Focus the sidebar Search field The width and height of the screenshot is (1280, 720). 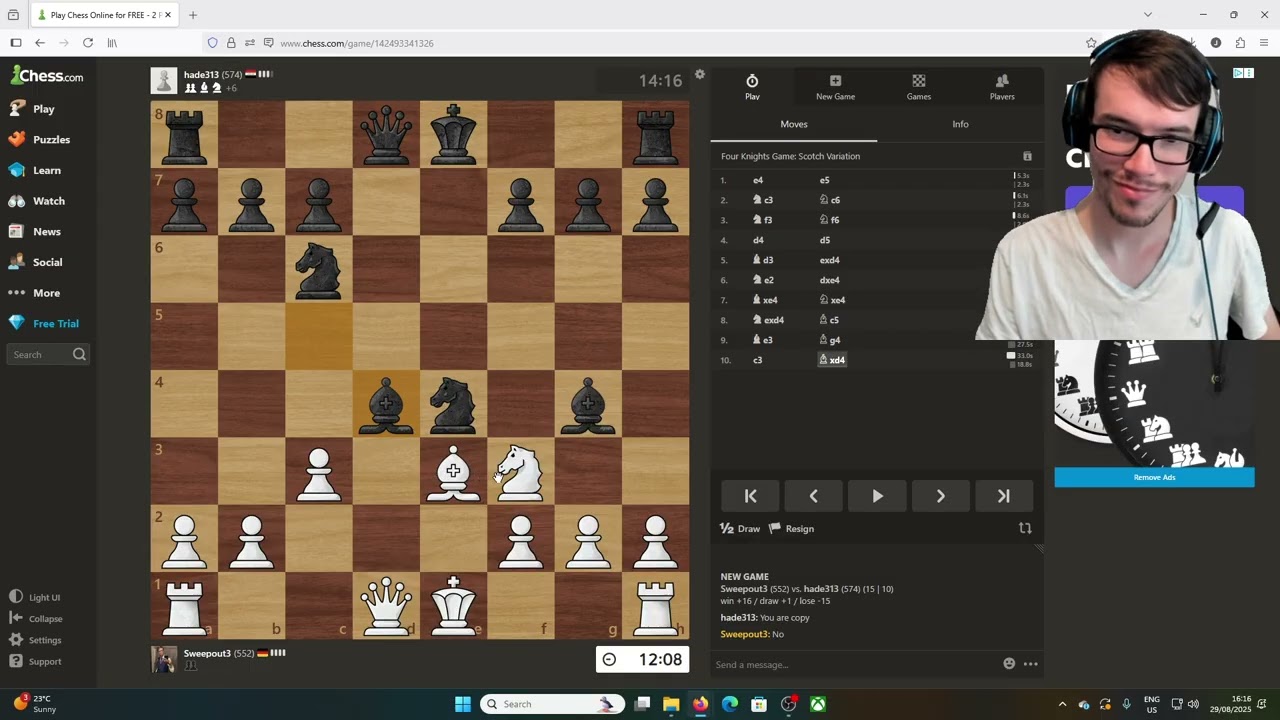coord(48,354)
